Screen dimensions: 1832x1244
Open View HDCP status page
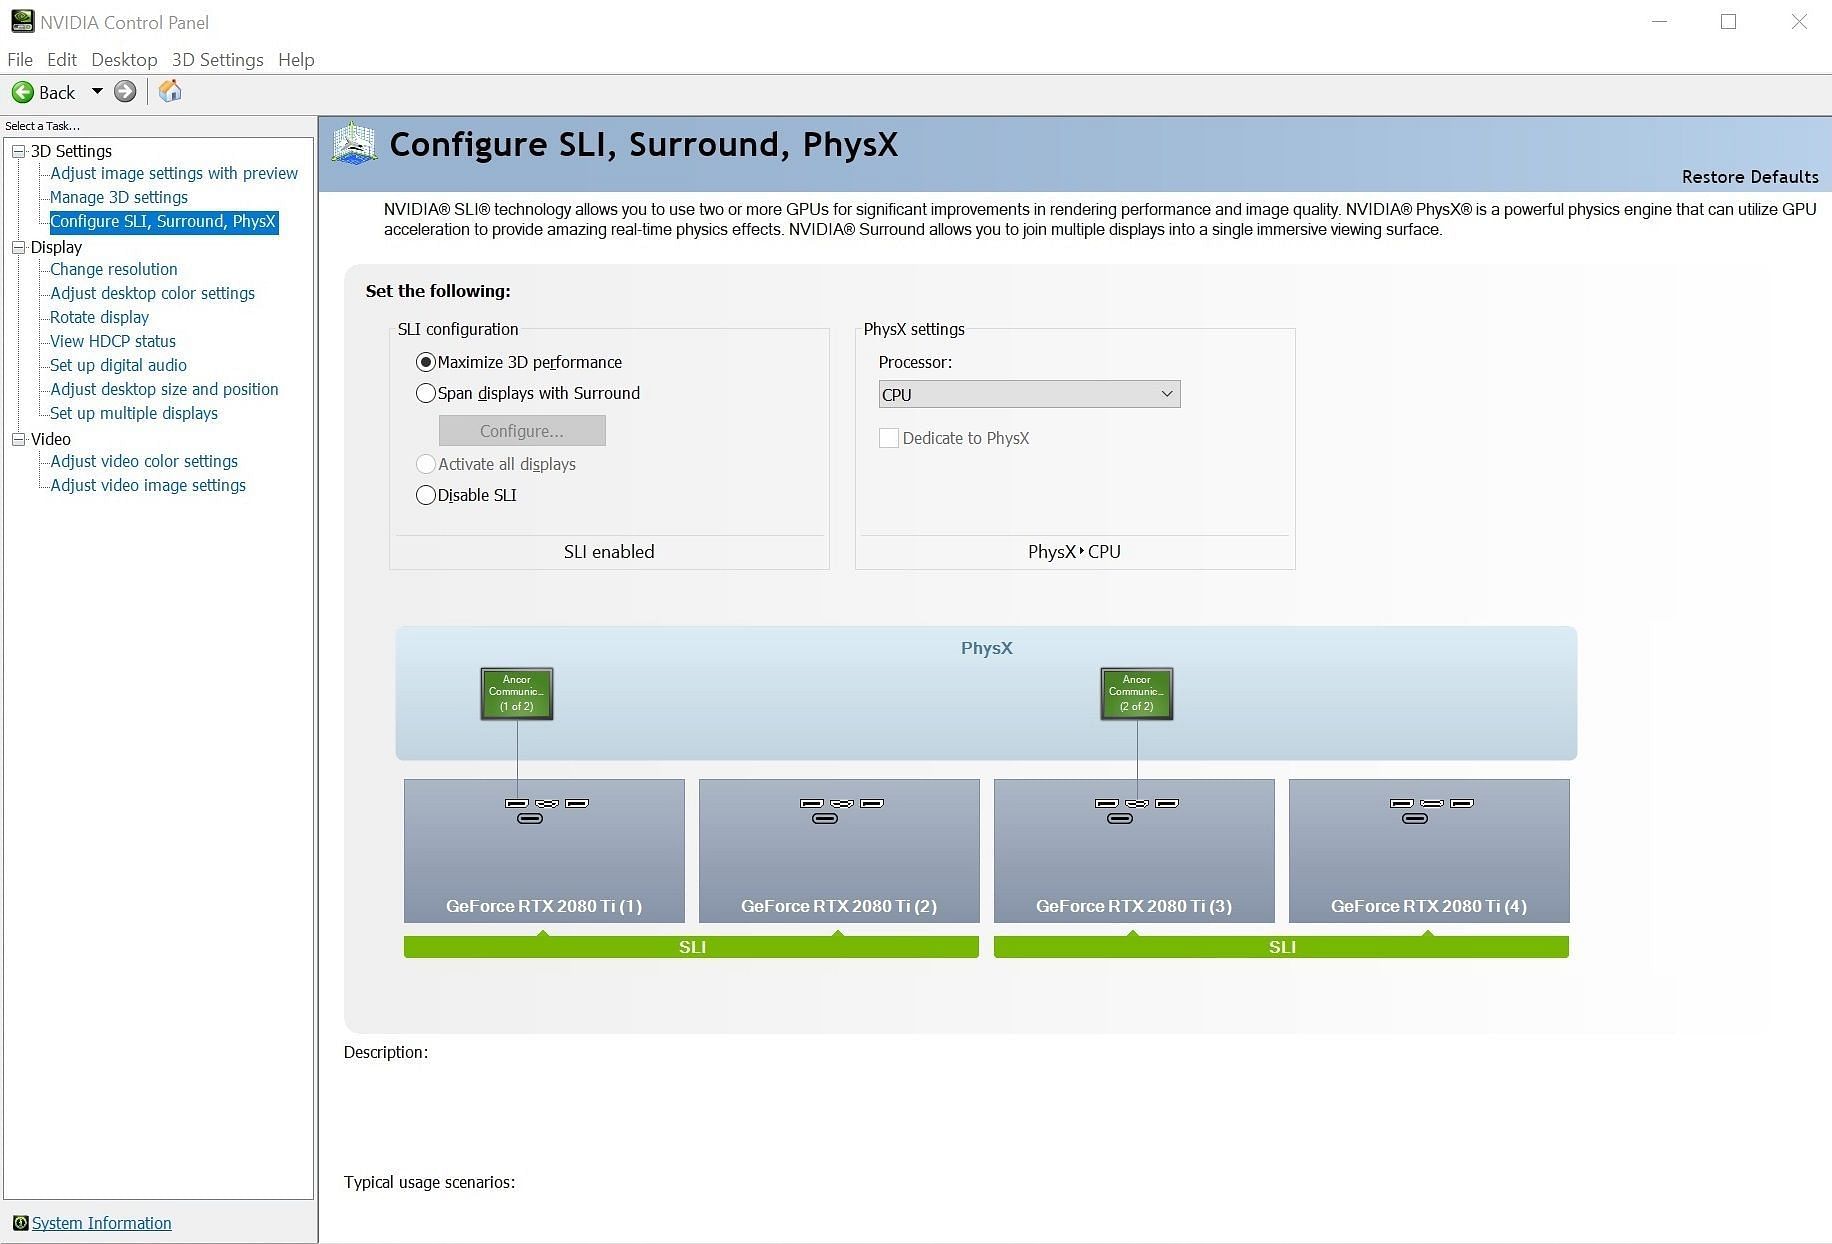(113, 341)
